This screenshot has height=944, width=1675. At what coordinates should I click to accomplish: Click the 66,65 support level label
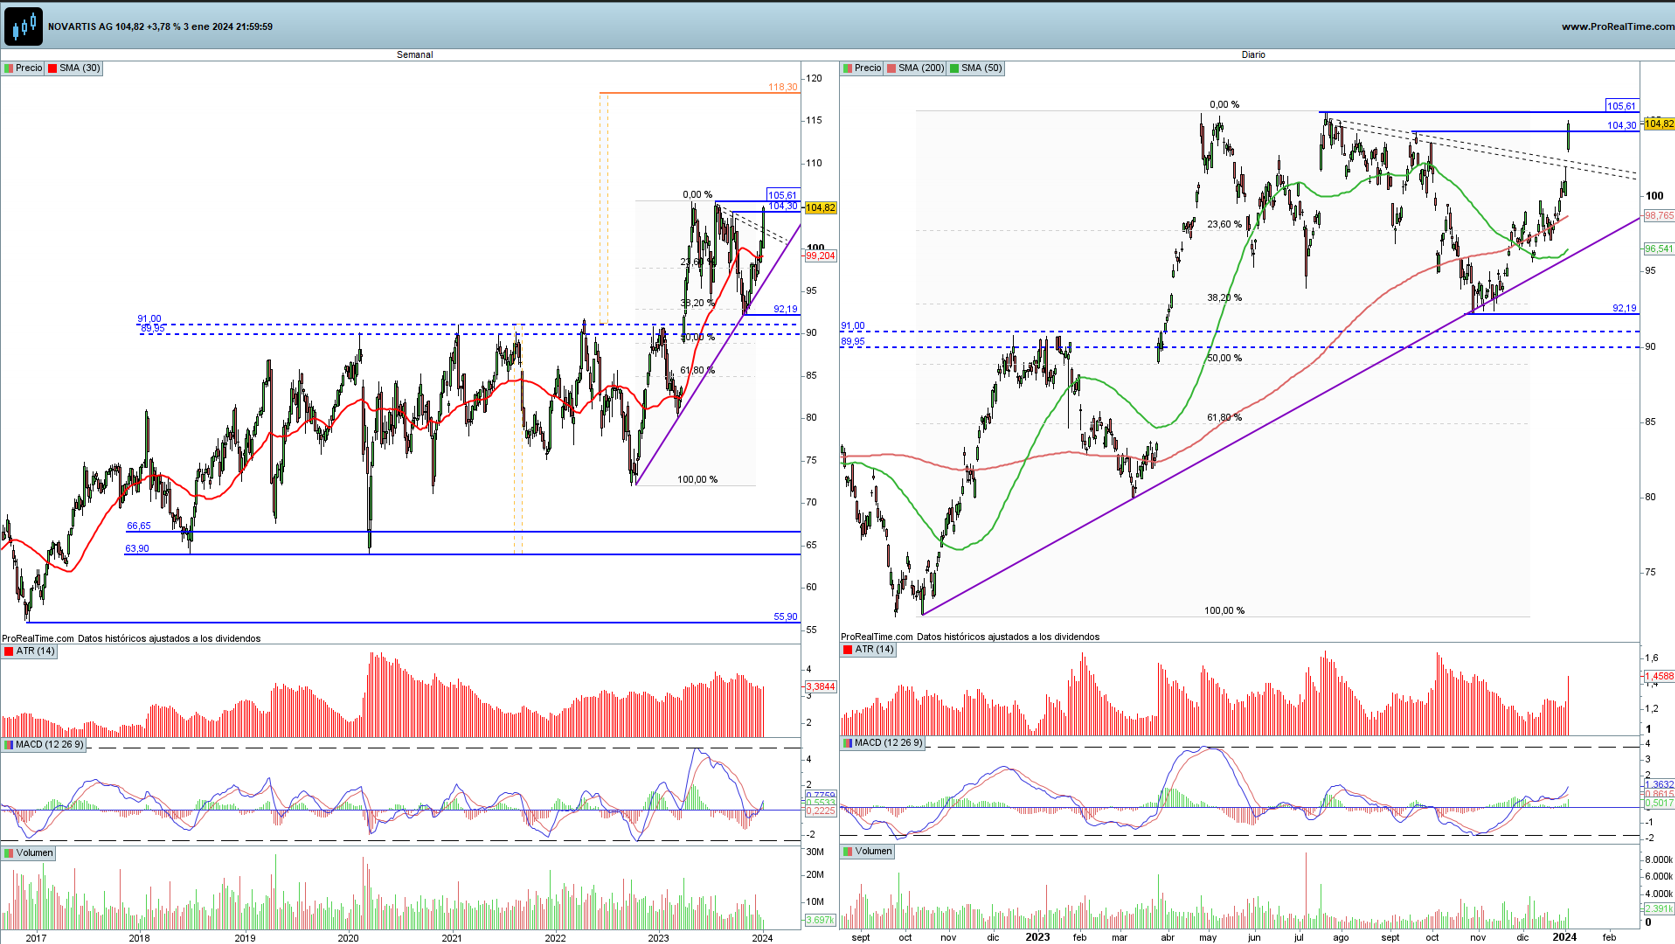[x=138, y=526]
